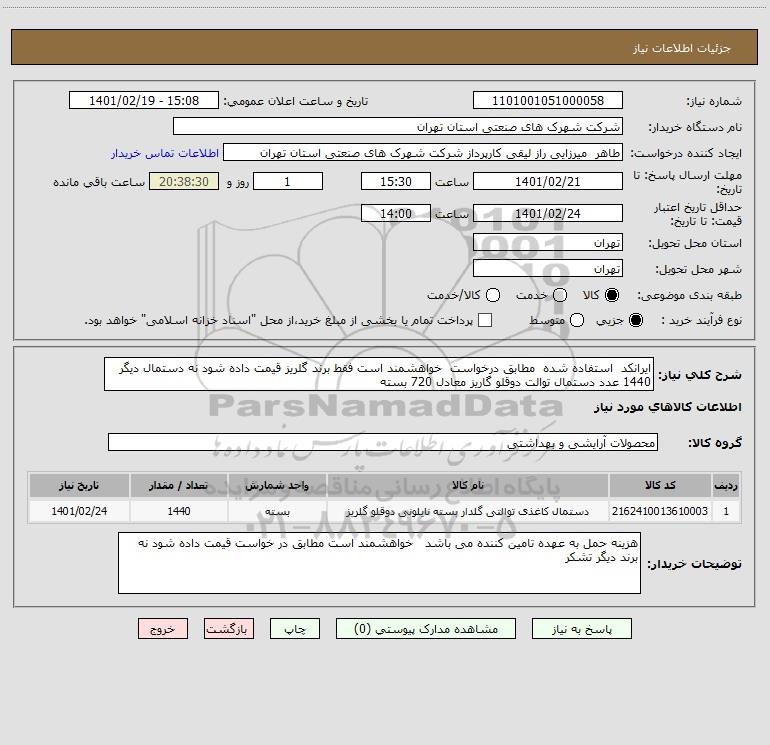
Task: Click the announcement date field 1401/02/19 - 15:08
Action: pos(144,100)
